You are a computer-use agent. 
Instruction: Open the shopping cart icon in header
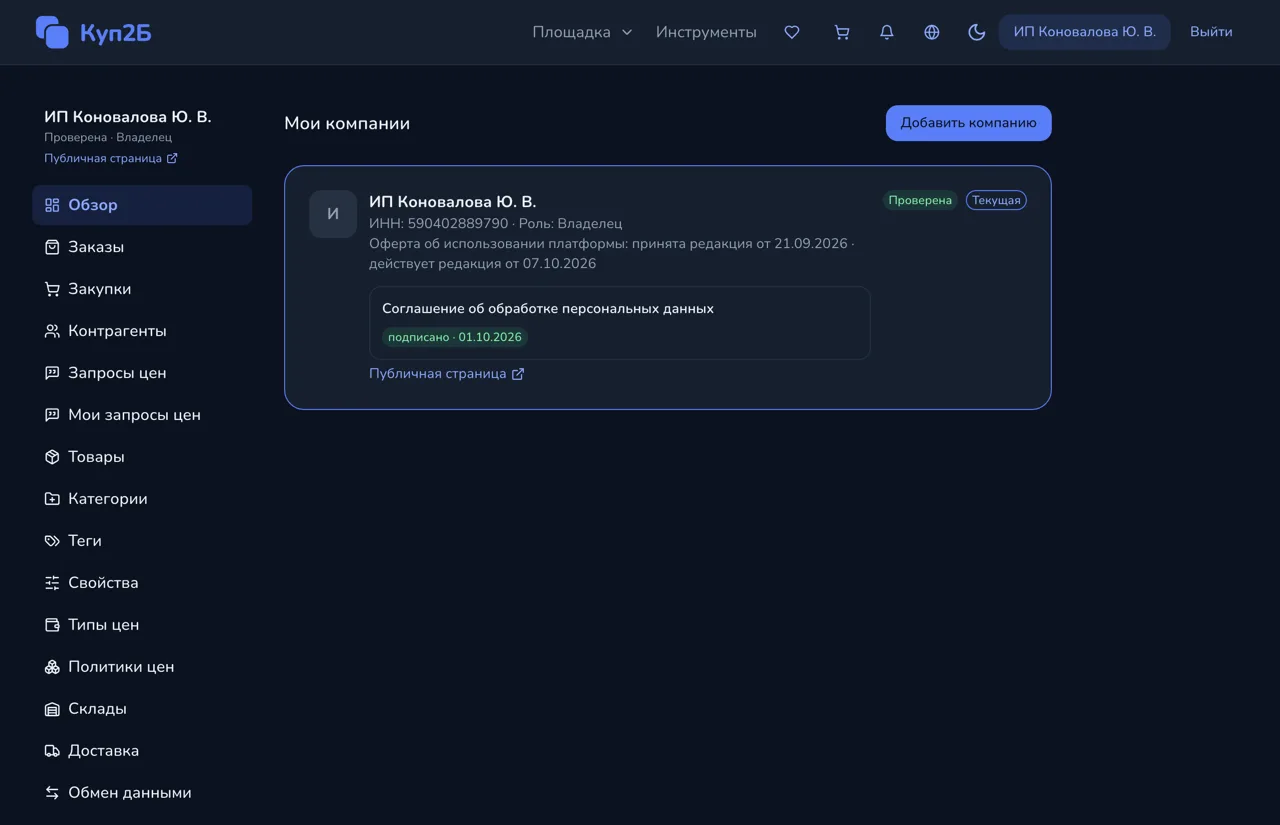[x=842, y=32]
